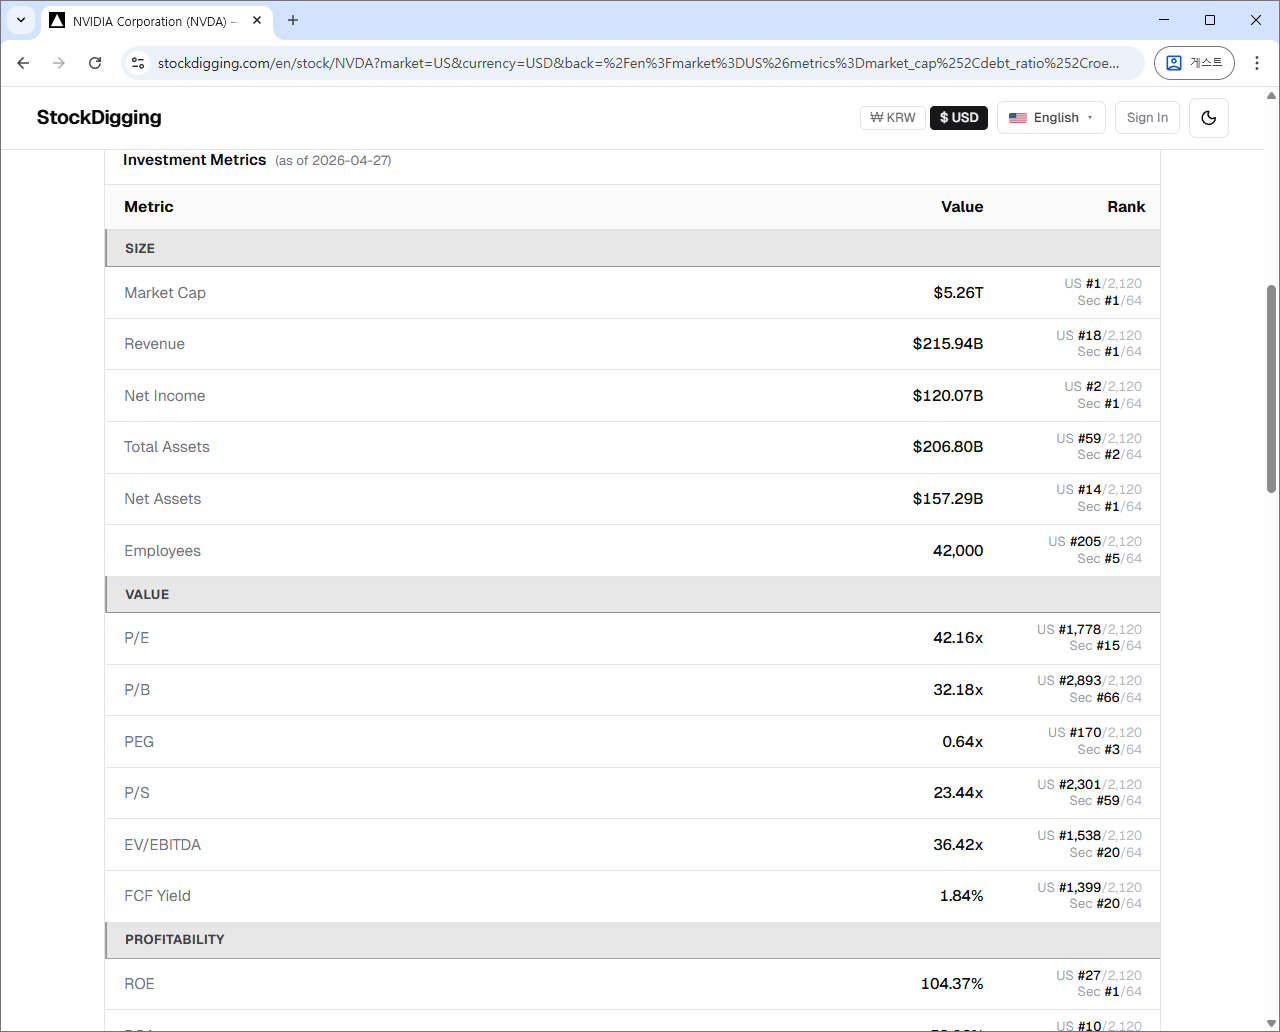This screenshot has width=1280, height=1032.
Task: Click the Investment Metrics heading
Action: point(195,160)
